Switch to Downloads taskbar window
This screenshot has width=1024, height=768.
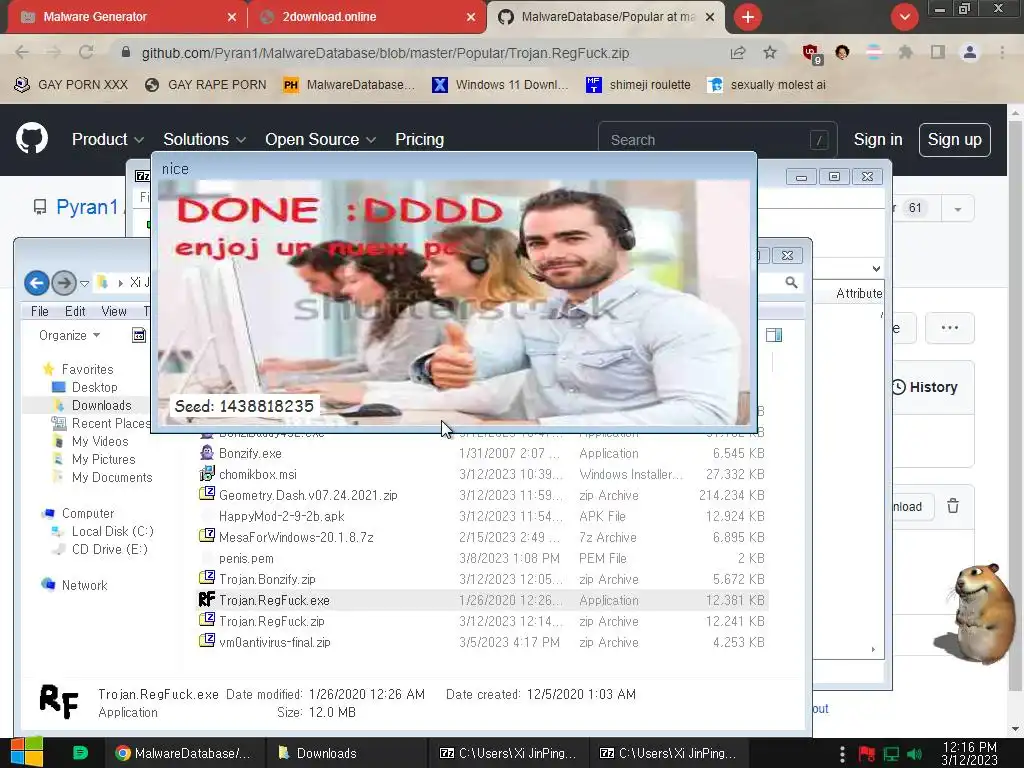346,753
